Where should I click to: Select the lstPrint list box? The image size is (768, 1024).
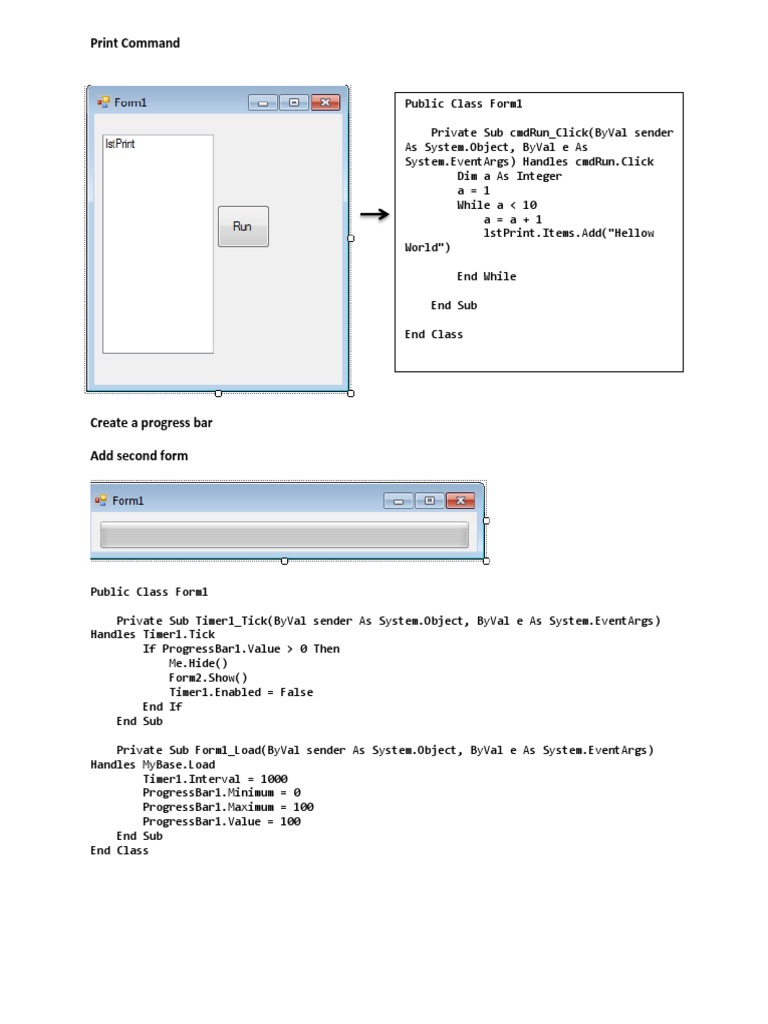click(158, 244)
